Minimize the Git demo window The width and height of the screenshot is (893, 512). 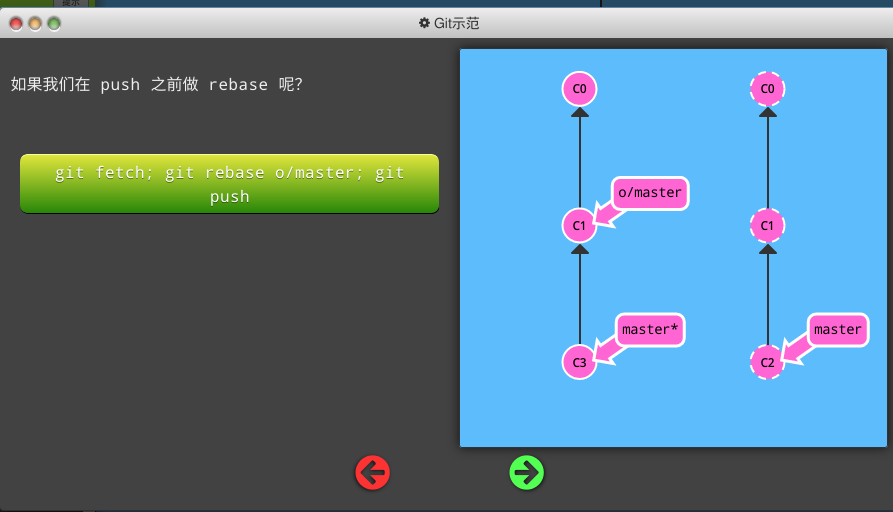tap(35, 23)
